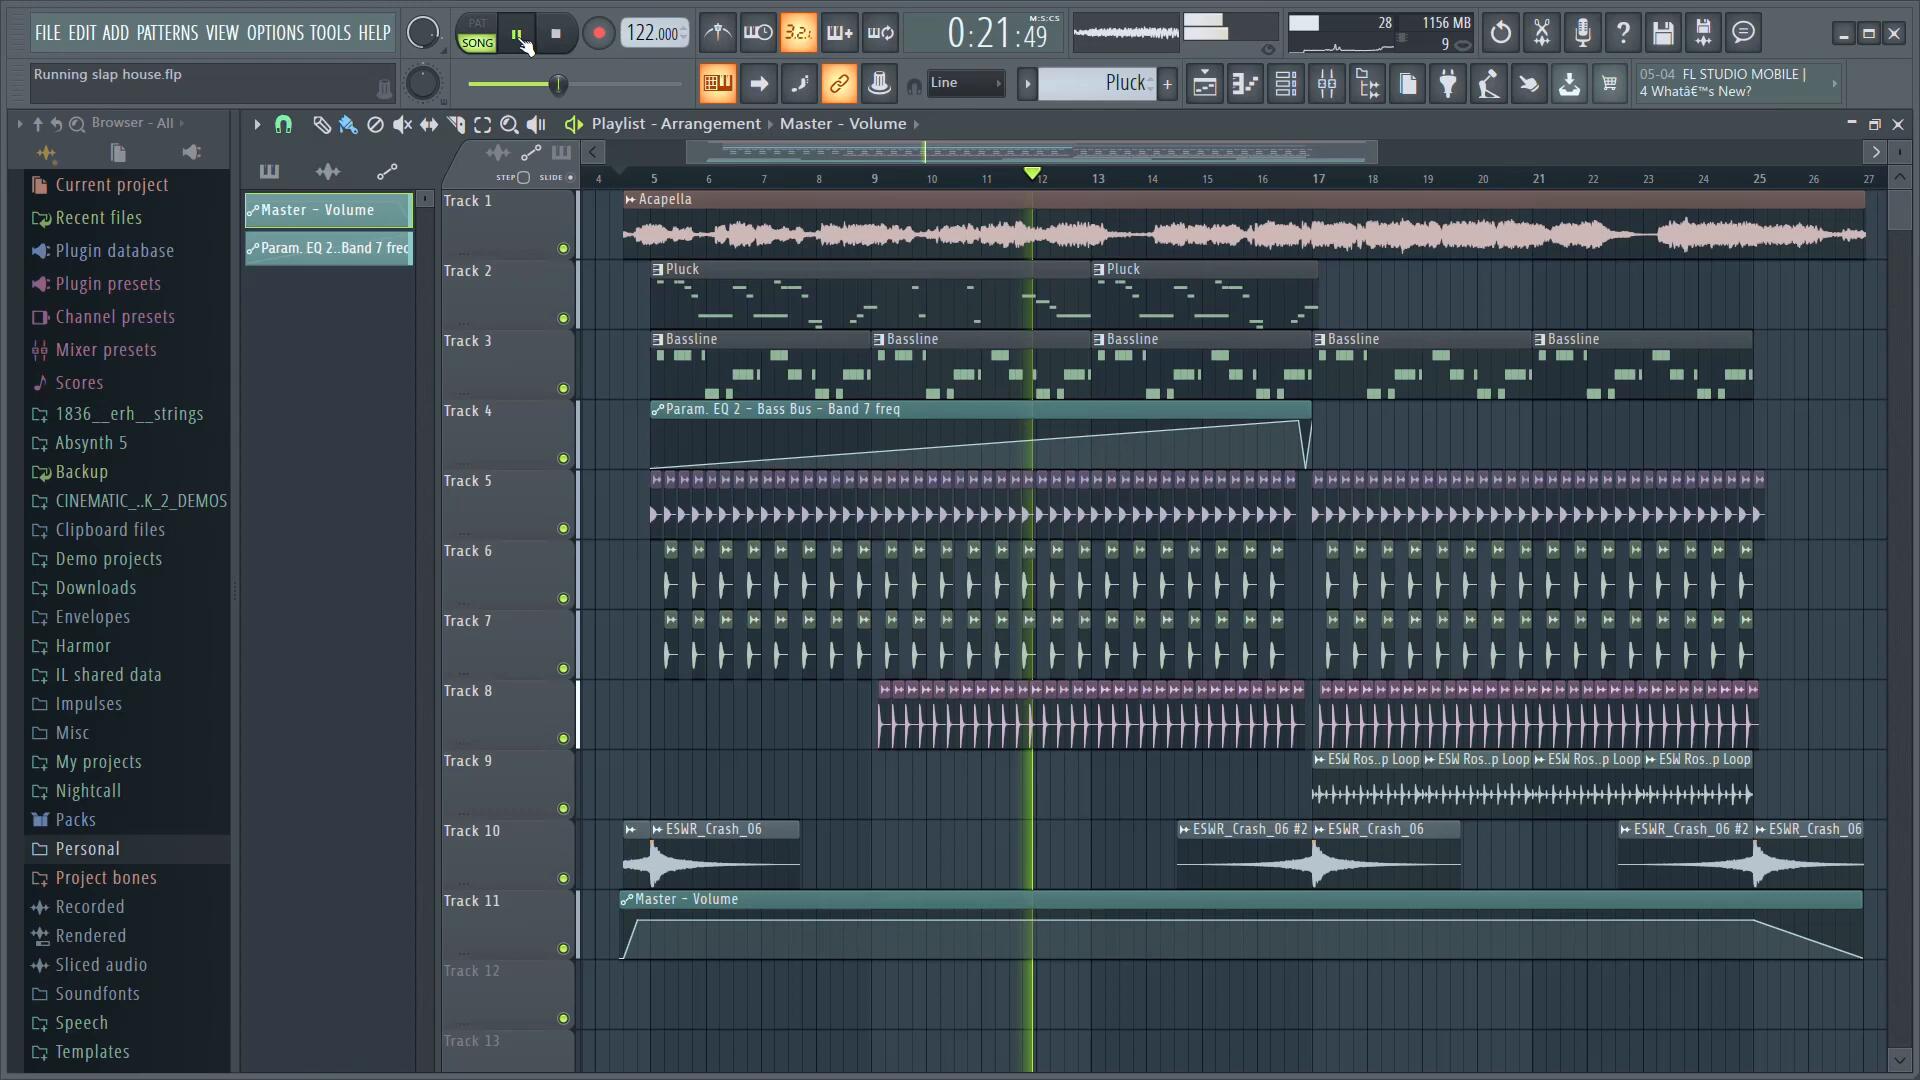Screen dimensions: 1920x1080
Task: Open the mixer window icon
Action: (1327, 84)
